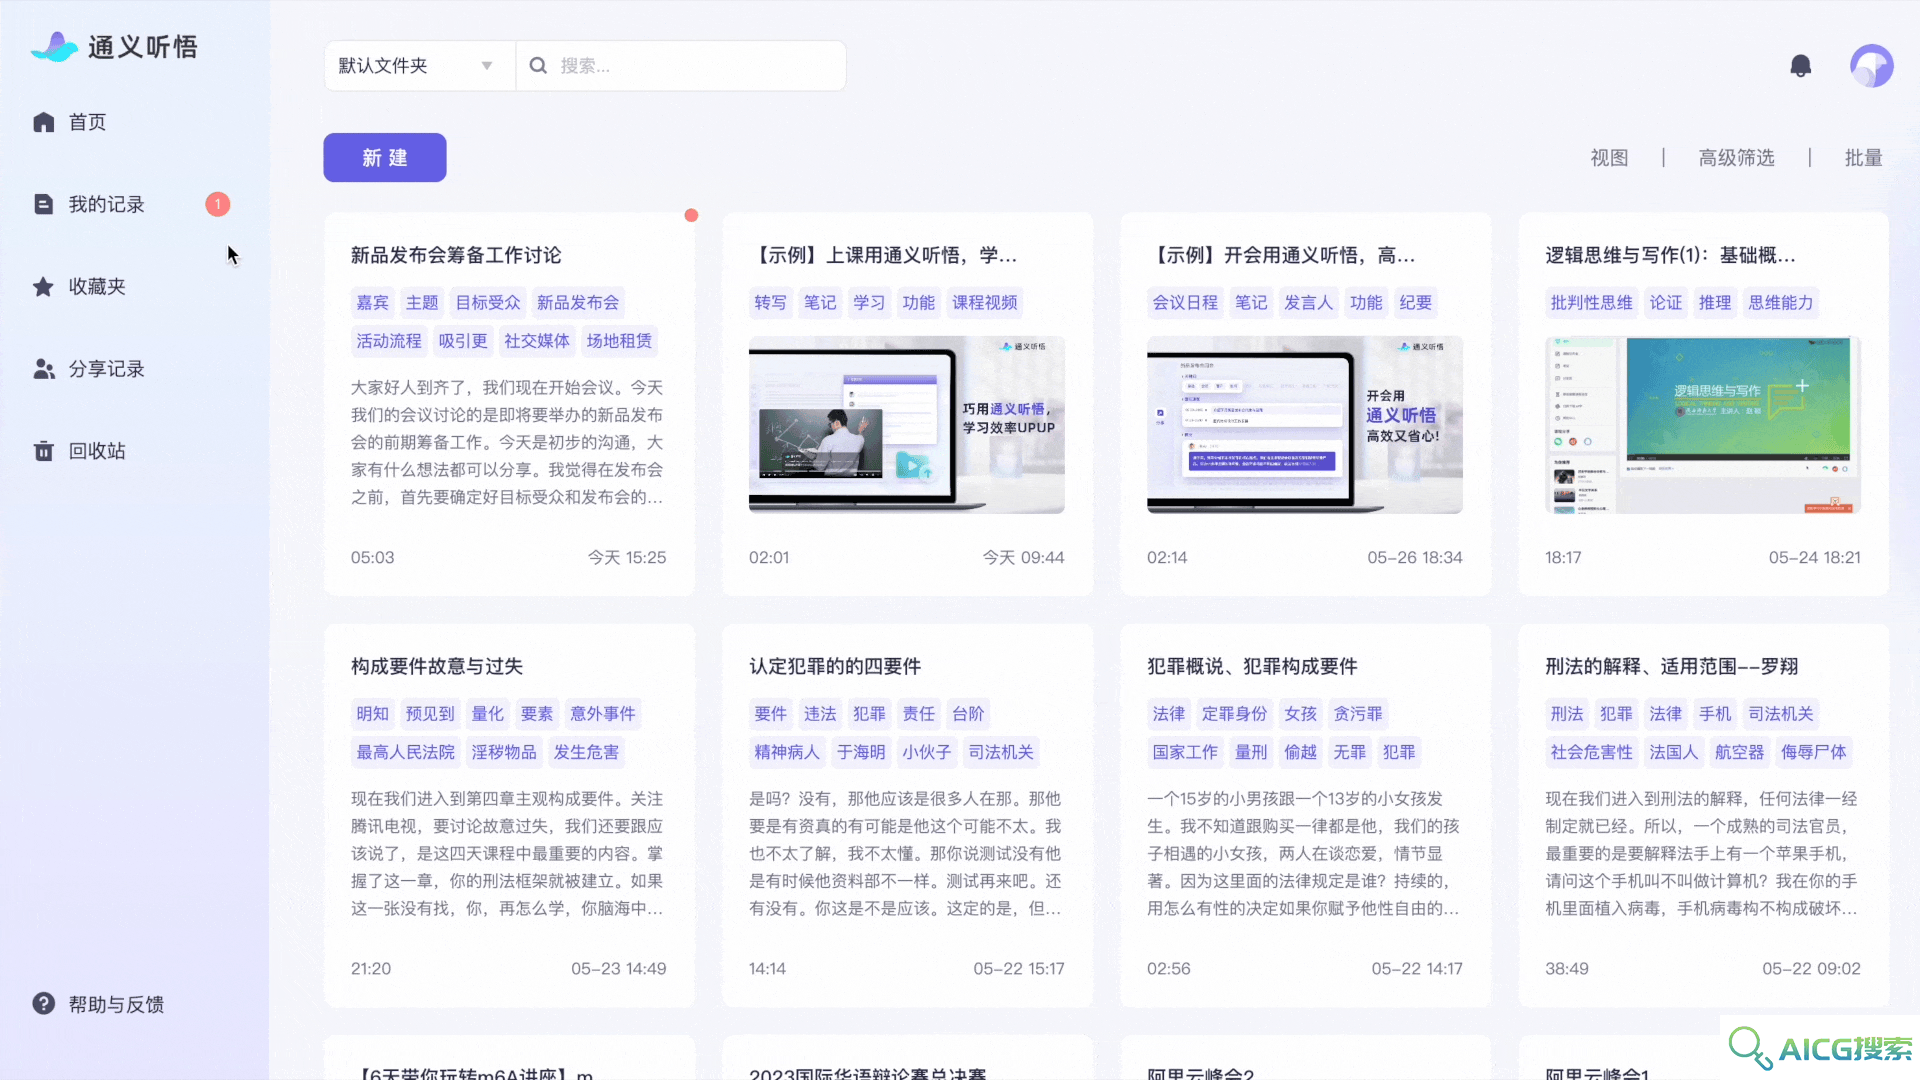Click the 思维能力 tag
The image size is (1920, 1080).
pos(1780,303)
